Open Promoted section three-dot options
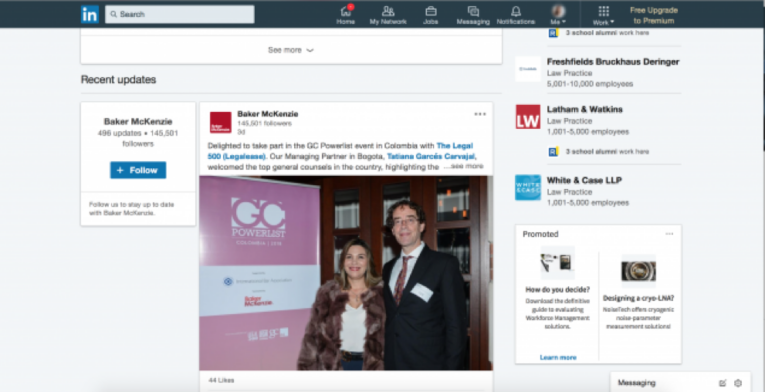 (669, 234)
